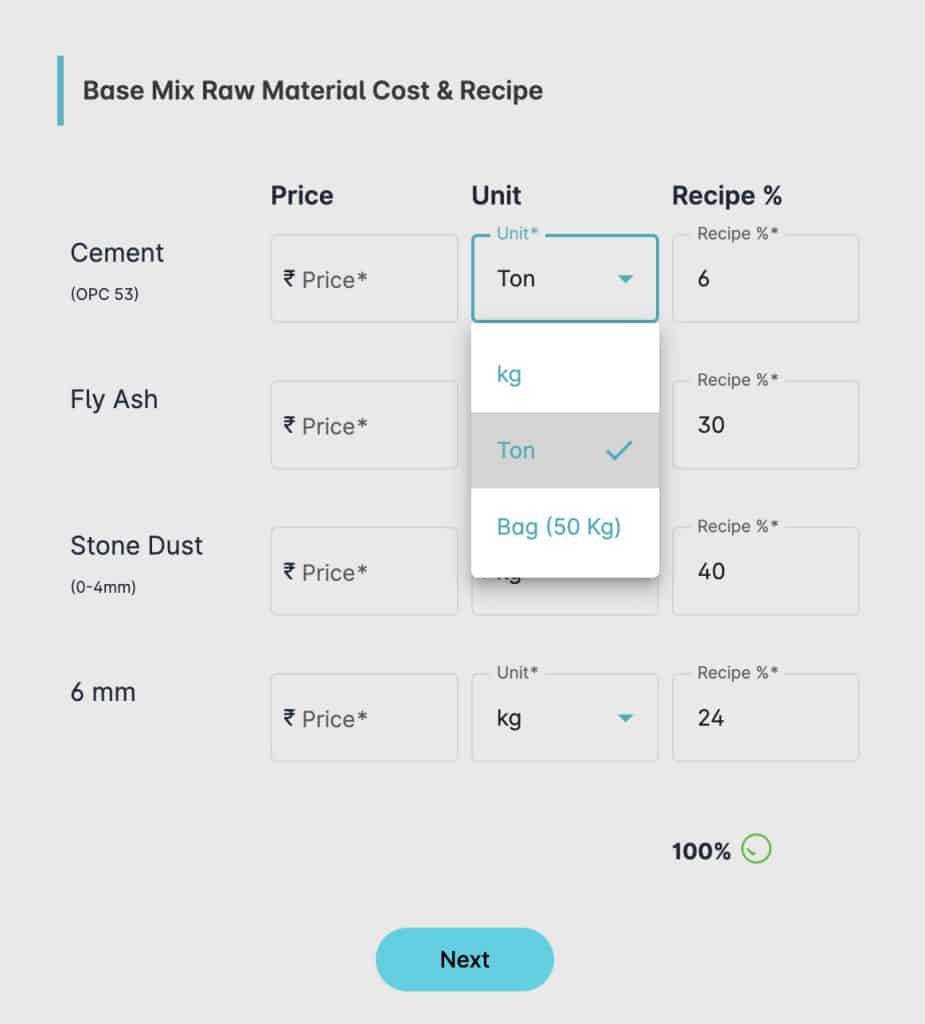The image size is (925, 1024).
Task: Select kg from the unit options list
Action: pyautogui.click(x=564, y=374)
